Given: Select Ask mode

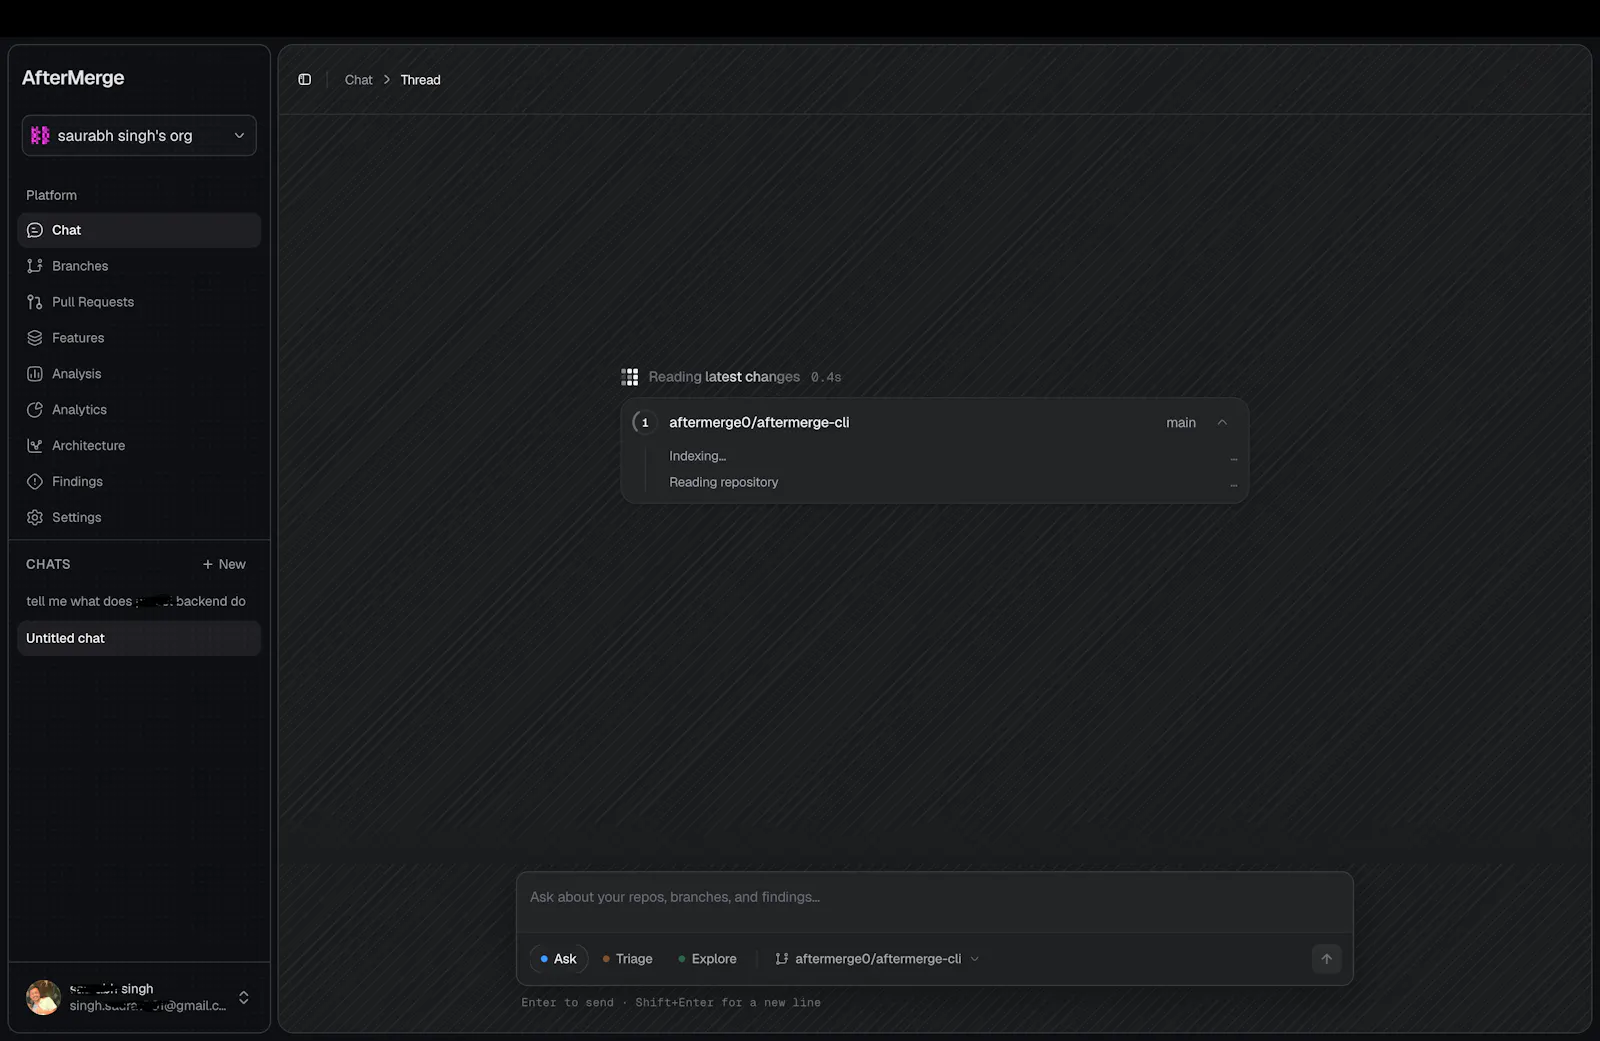Looking at the screenshot, I should tap(558, 959).
